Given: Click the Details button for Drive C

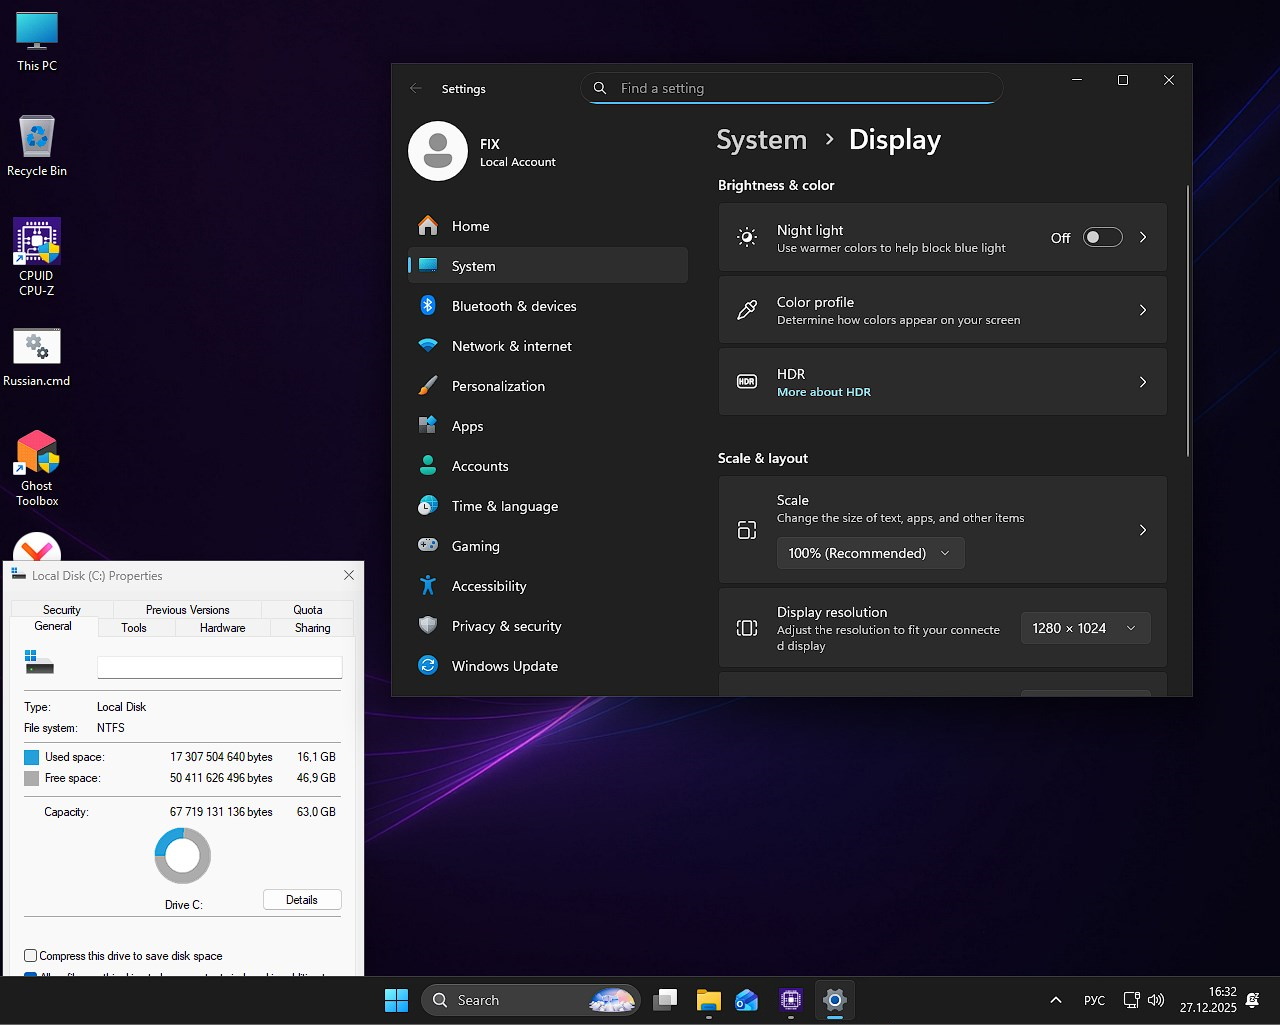Looking at the screenshot, I should [x=302, y=900].
